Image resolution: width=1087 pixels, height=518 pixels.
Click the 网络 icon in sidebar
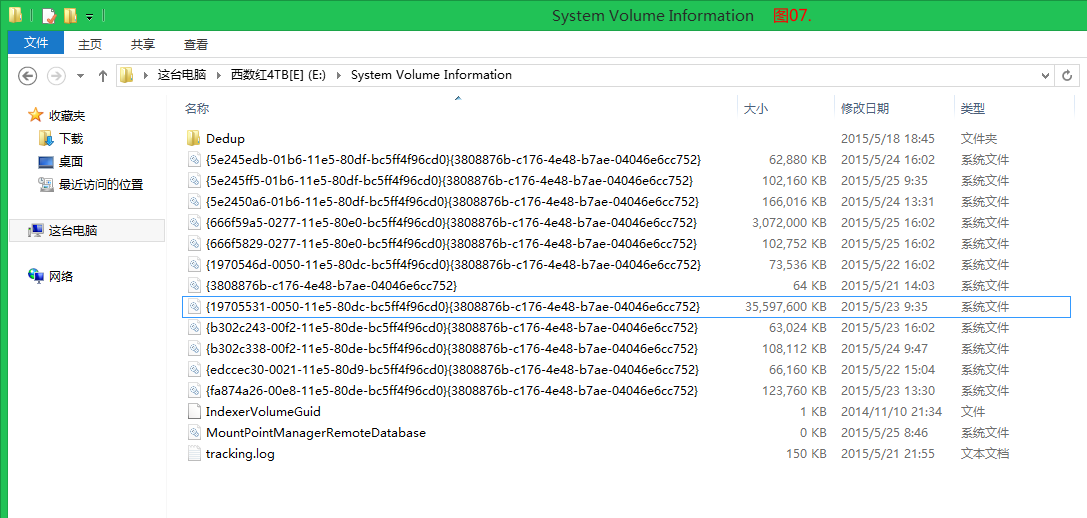coord(35,276)
